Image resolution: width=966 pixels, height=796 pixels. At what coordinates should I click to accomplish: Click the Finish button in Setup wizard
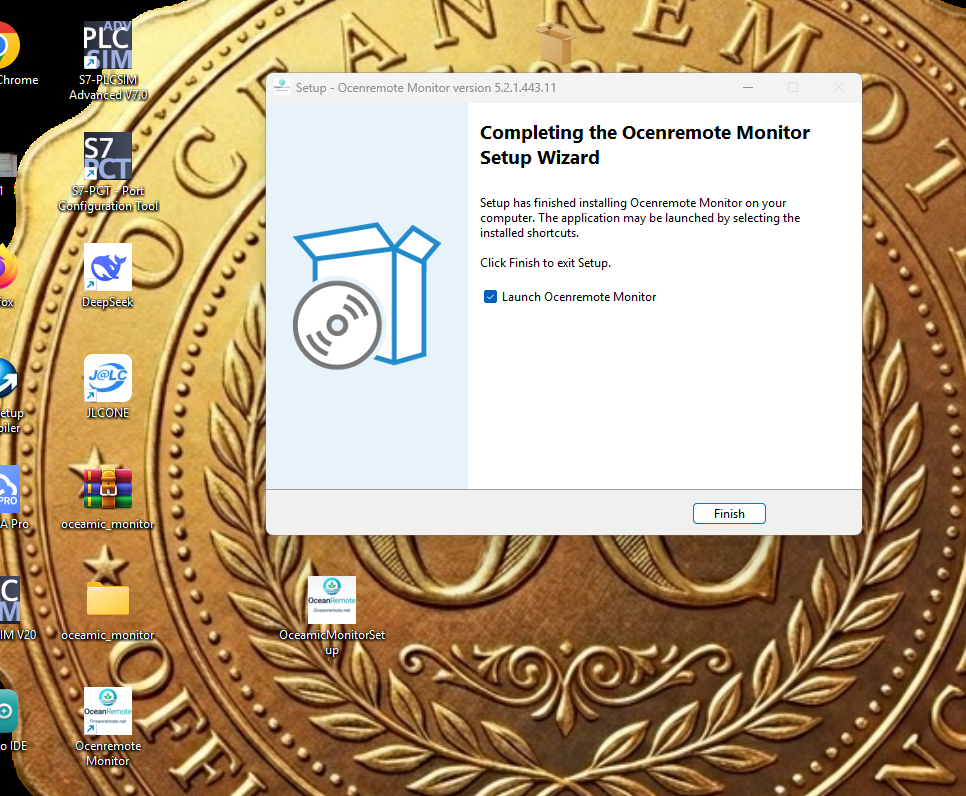tap(729, 514)
